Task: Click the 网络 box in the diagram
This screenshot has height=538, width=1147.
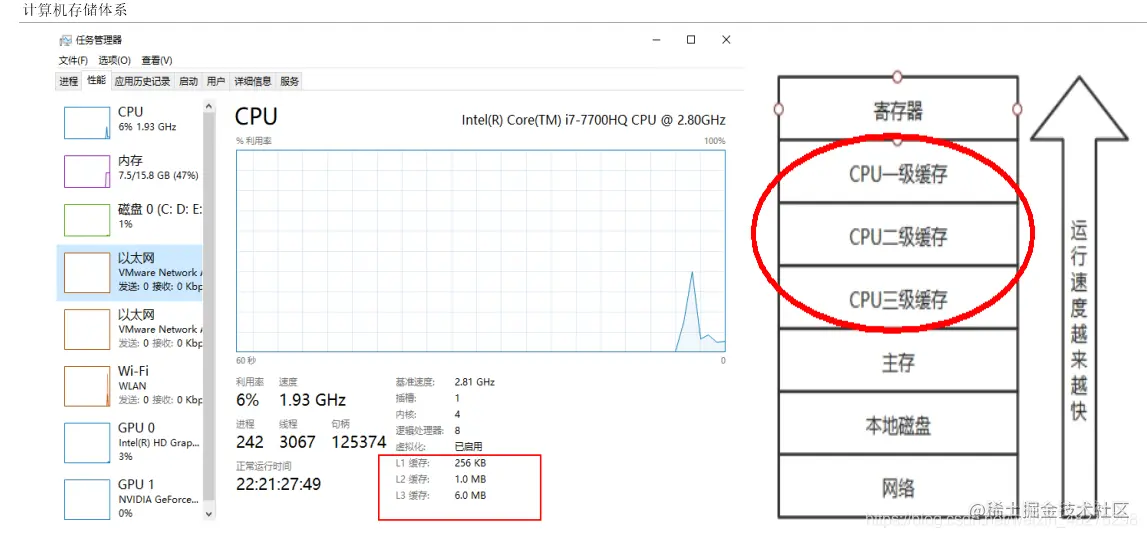Action: click(898, 487)
